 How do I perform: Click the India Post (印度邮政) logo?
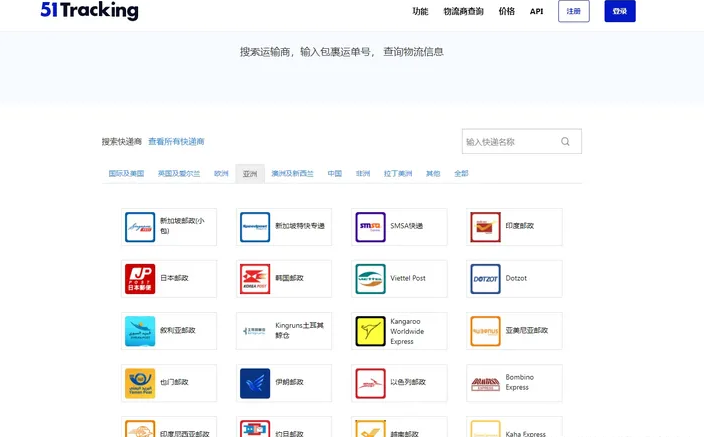click(485, 227)
